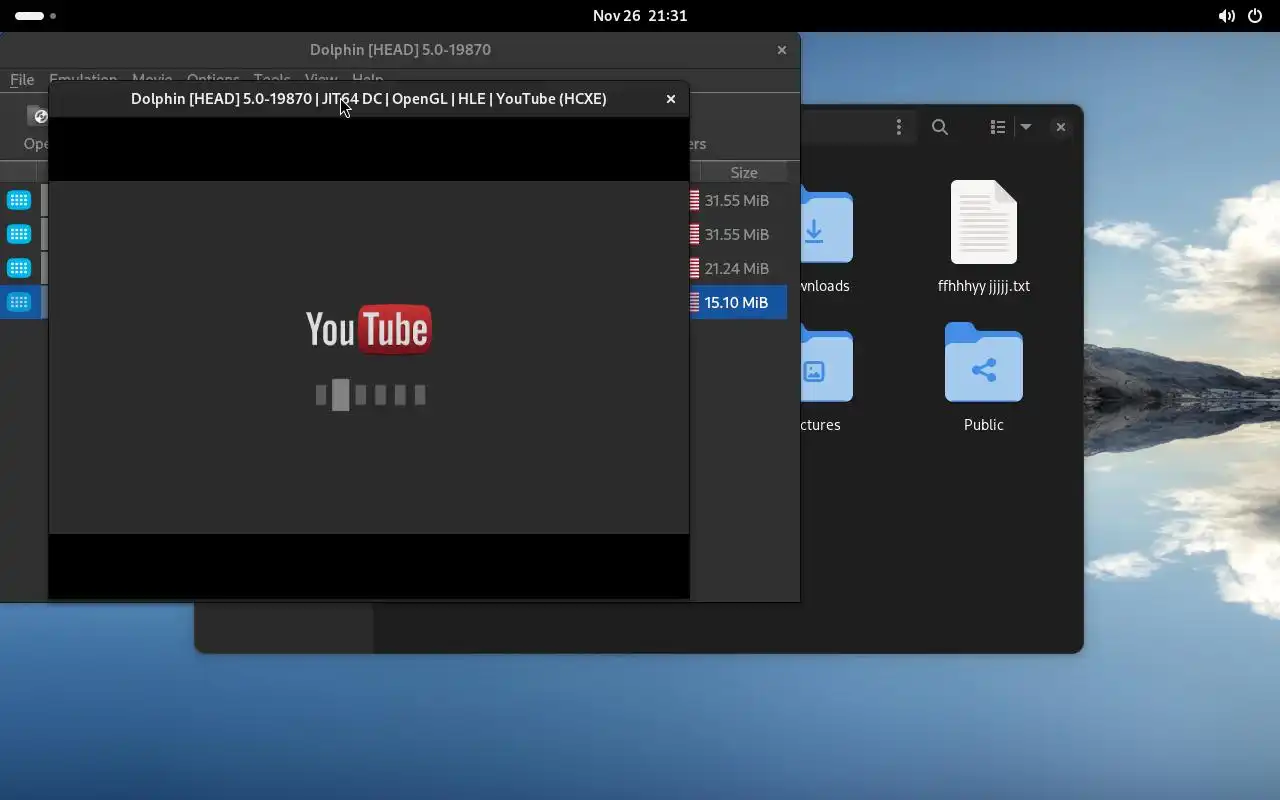
Task: Click the power icon in top bar
Action: click(1256, 16)
